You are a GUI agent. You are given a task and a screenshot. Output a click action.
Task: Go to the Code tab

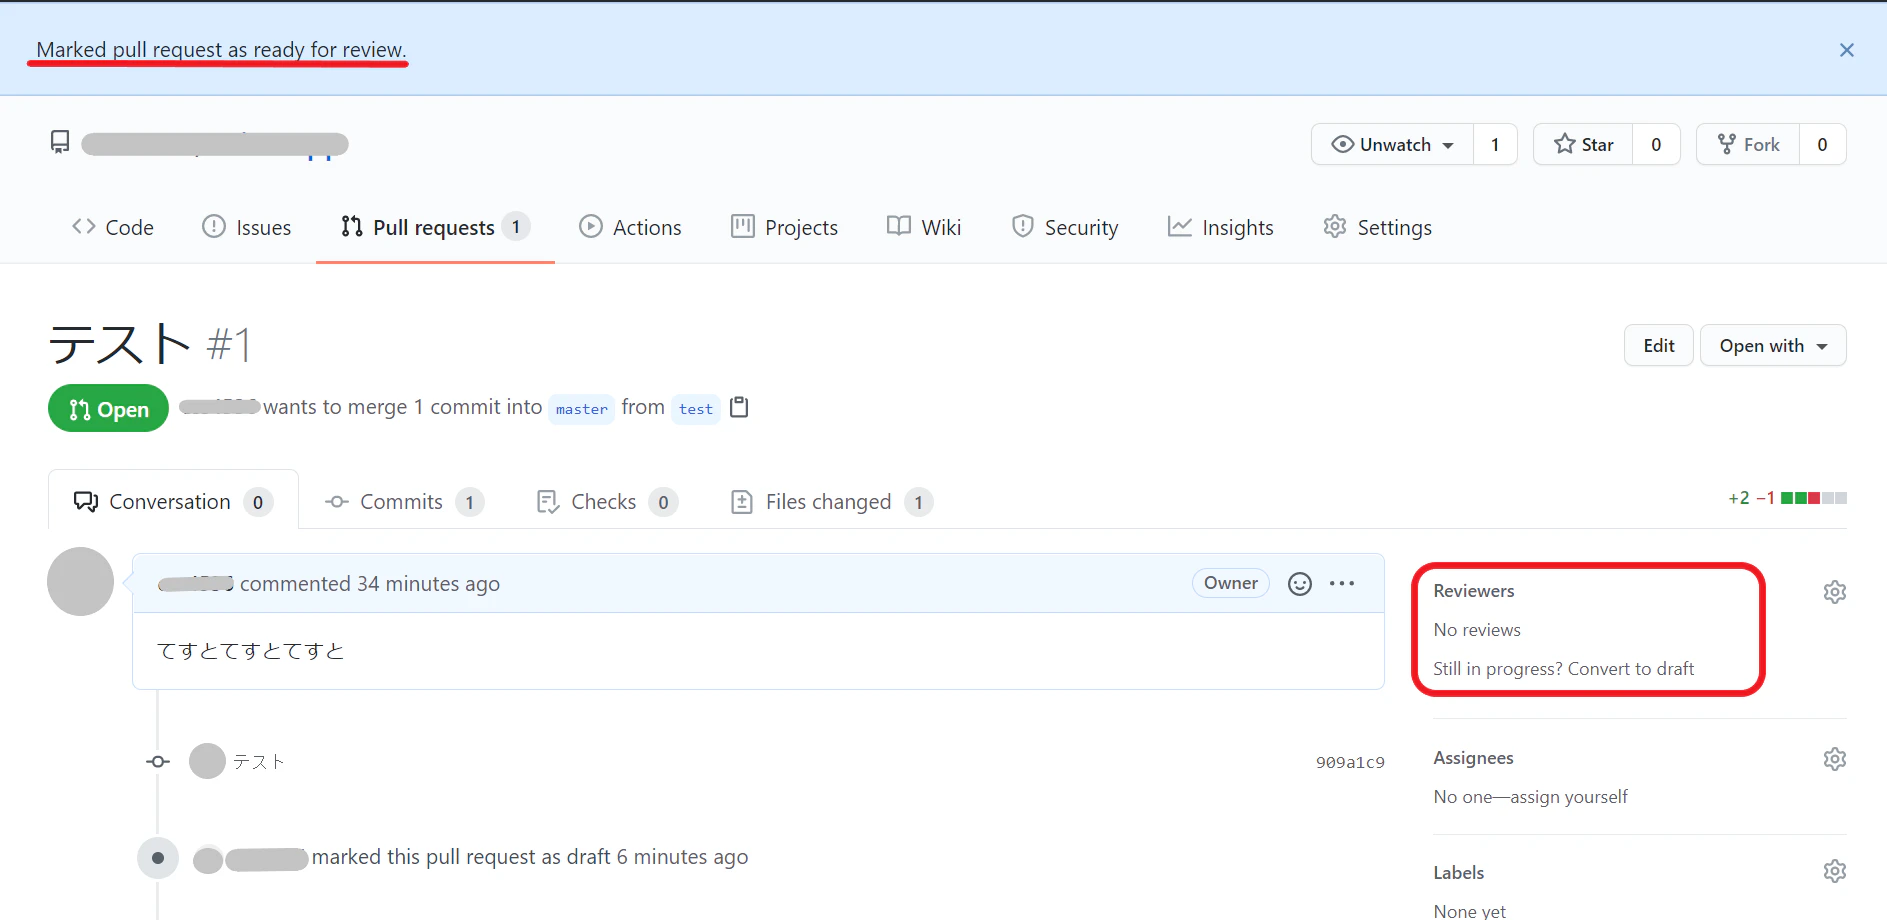(112, 228)
